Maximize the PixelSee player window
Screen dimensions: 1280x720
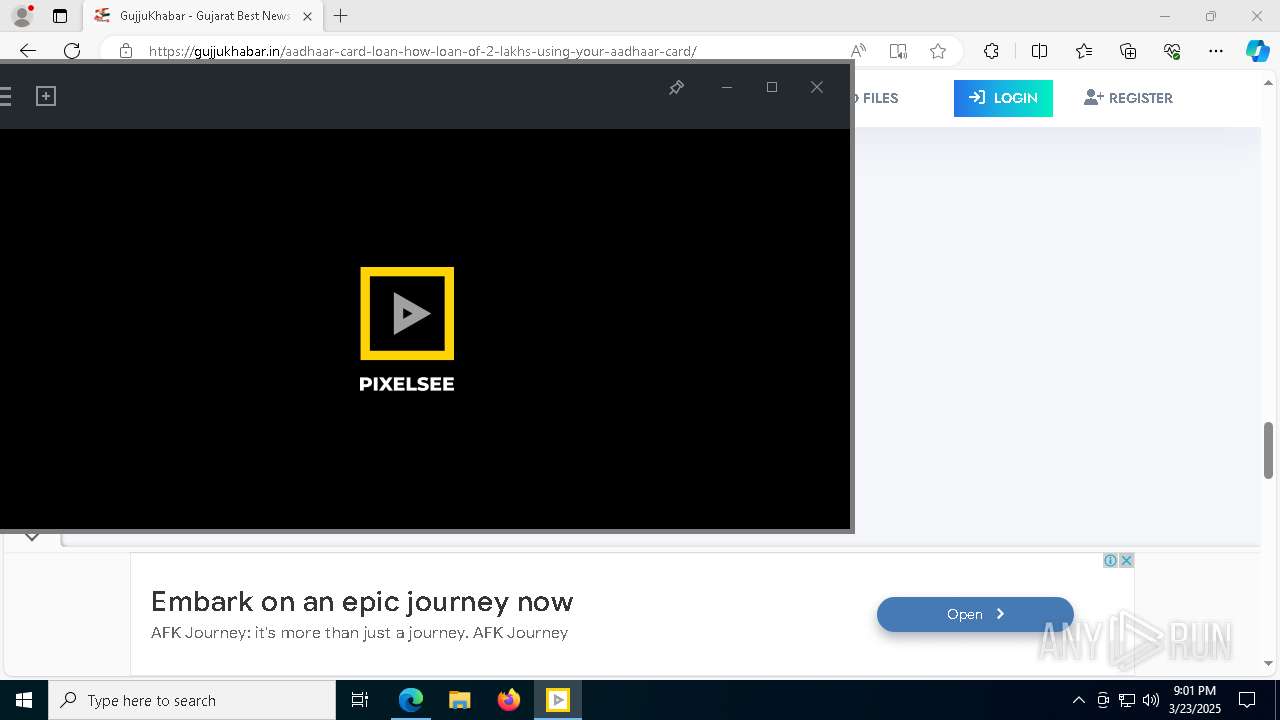(772, 87)
